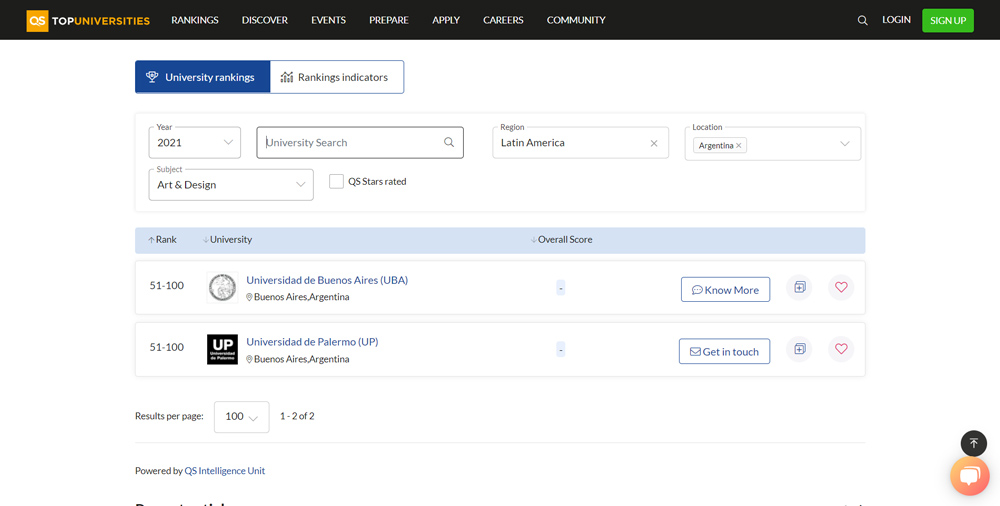Open the Subject Art & Design dropdown
Screen dimensions: 1000x506
(x=231, y=184)
